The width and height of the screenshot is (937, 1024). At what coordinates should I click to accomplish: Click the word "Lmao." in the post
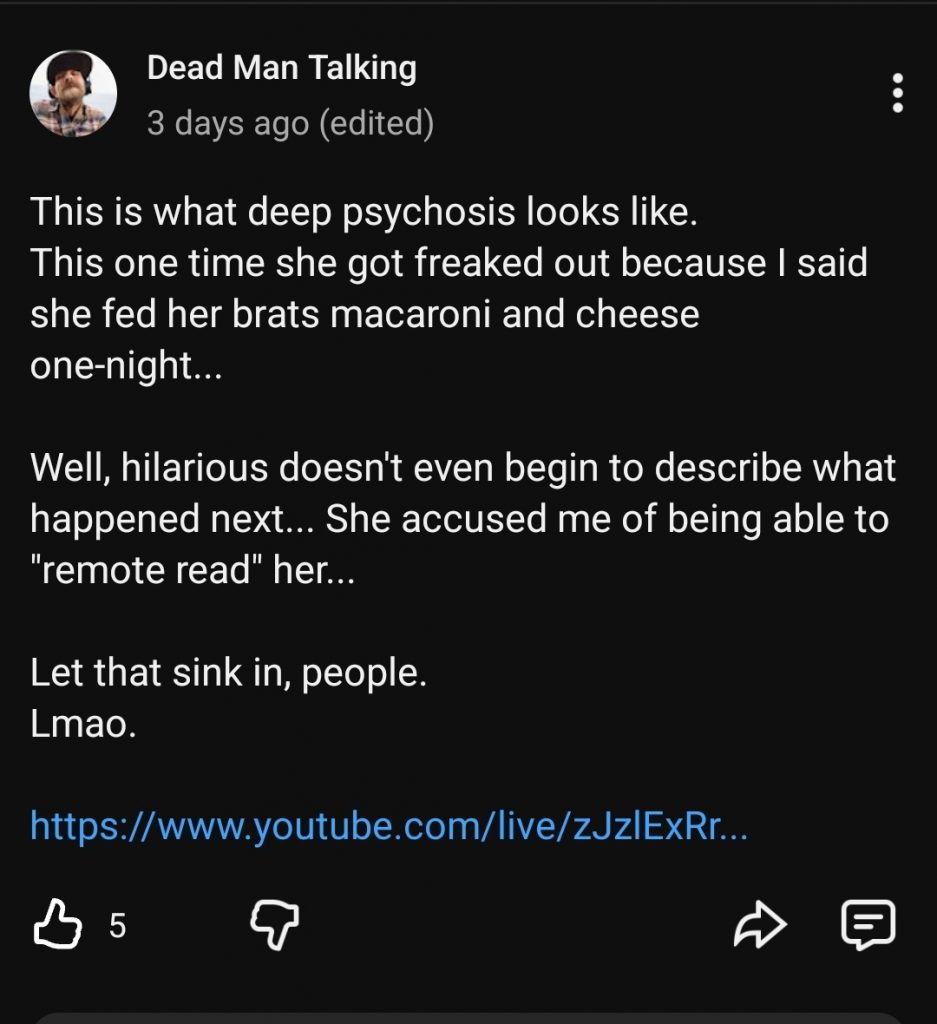(83, 723)
